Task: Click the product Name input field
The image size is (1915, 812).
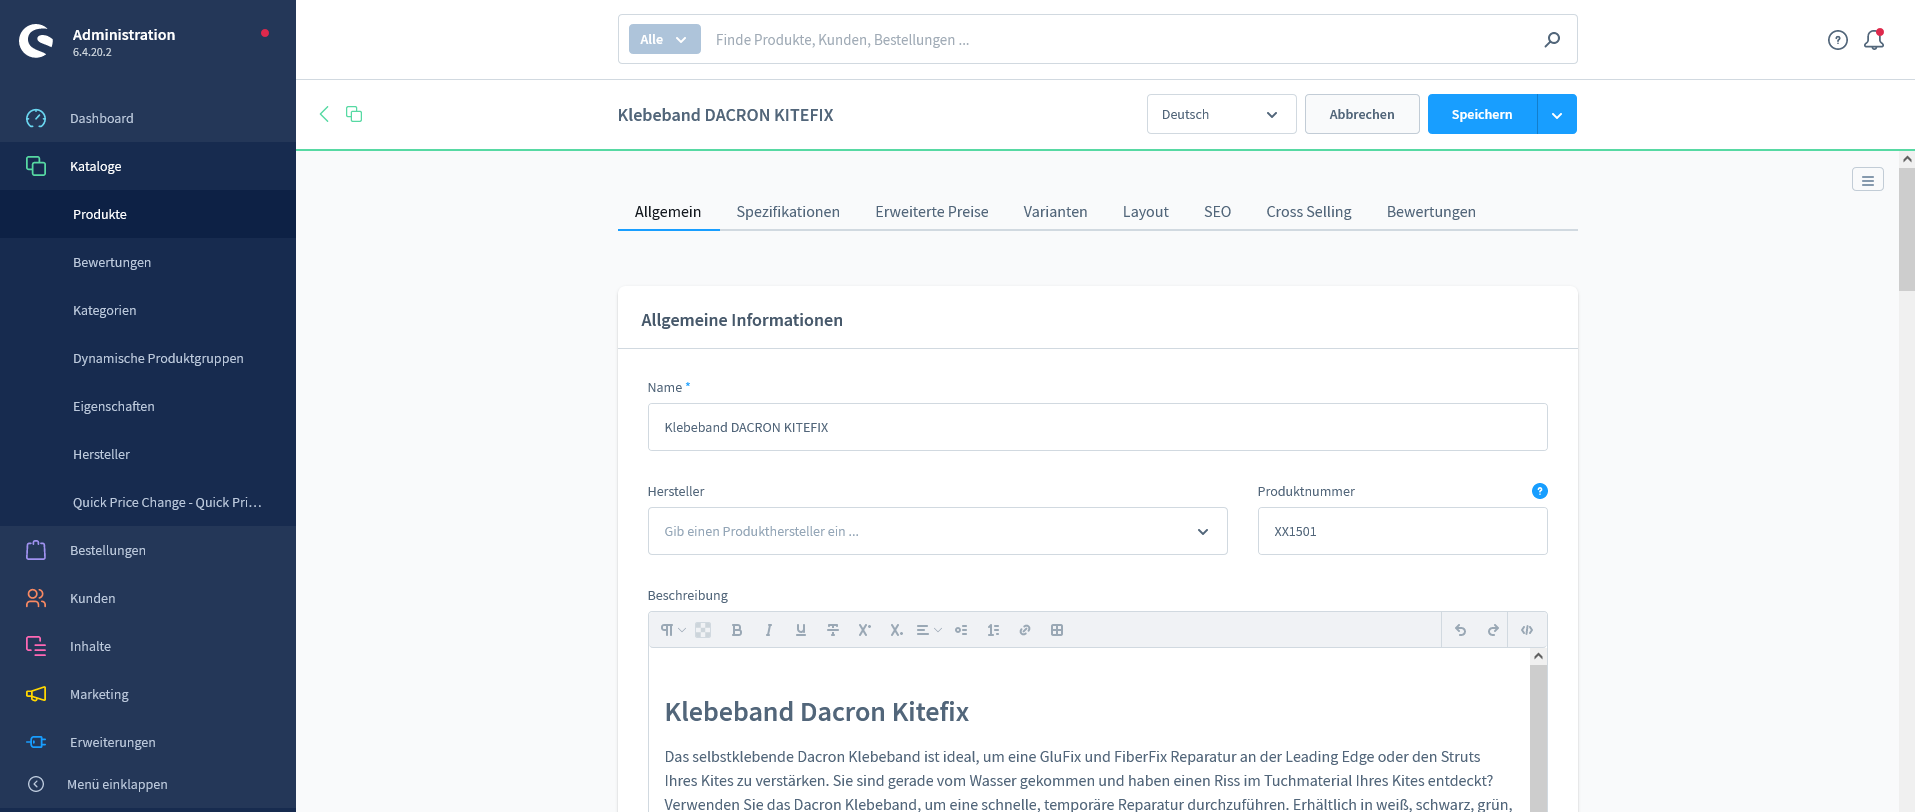Action: [1097, 427]
